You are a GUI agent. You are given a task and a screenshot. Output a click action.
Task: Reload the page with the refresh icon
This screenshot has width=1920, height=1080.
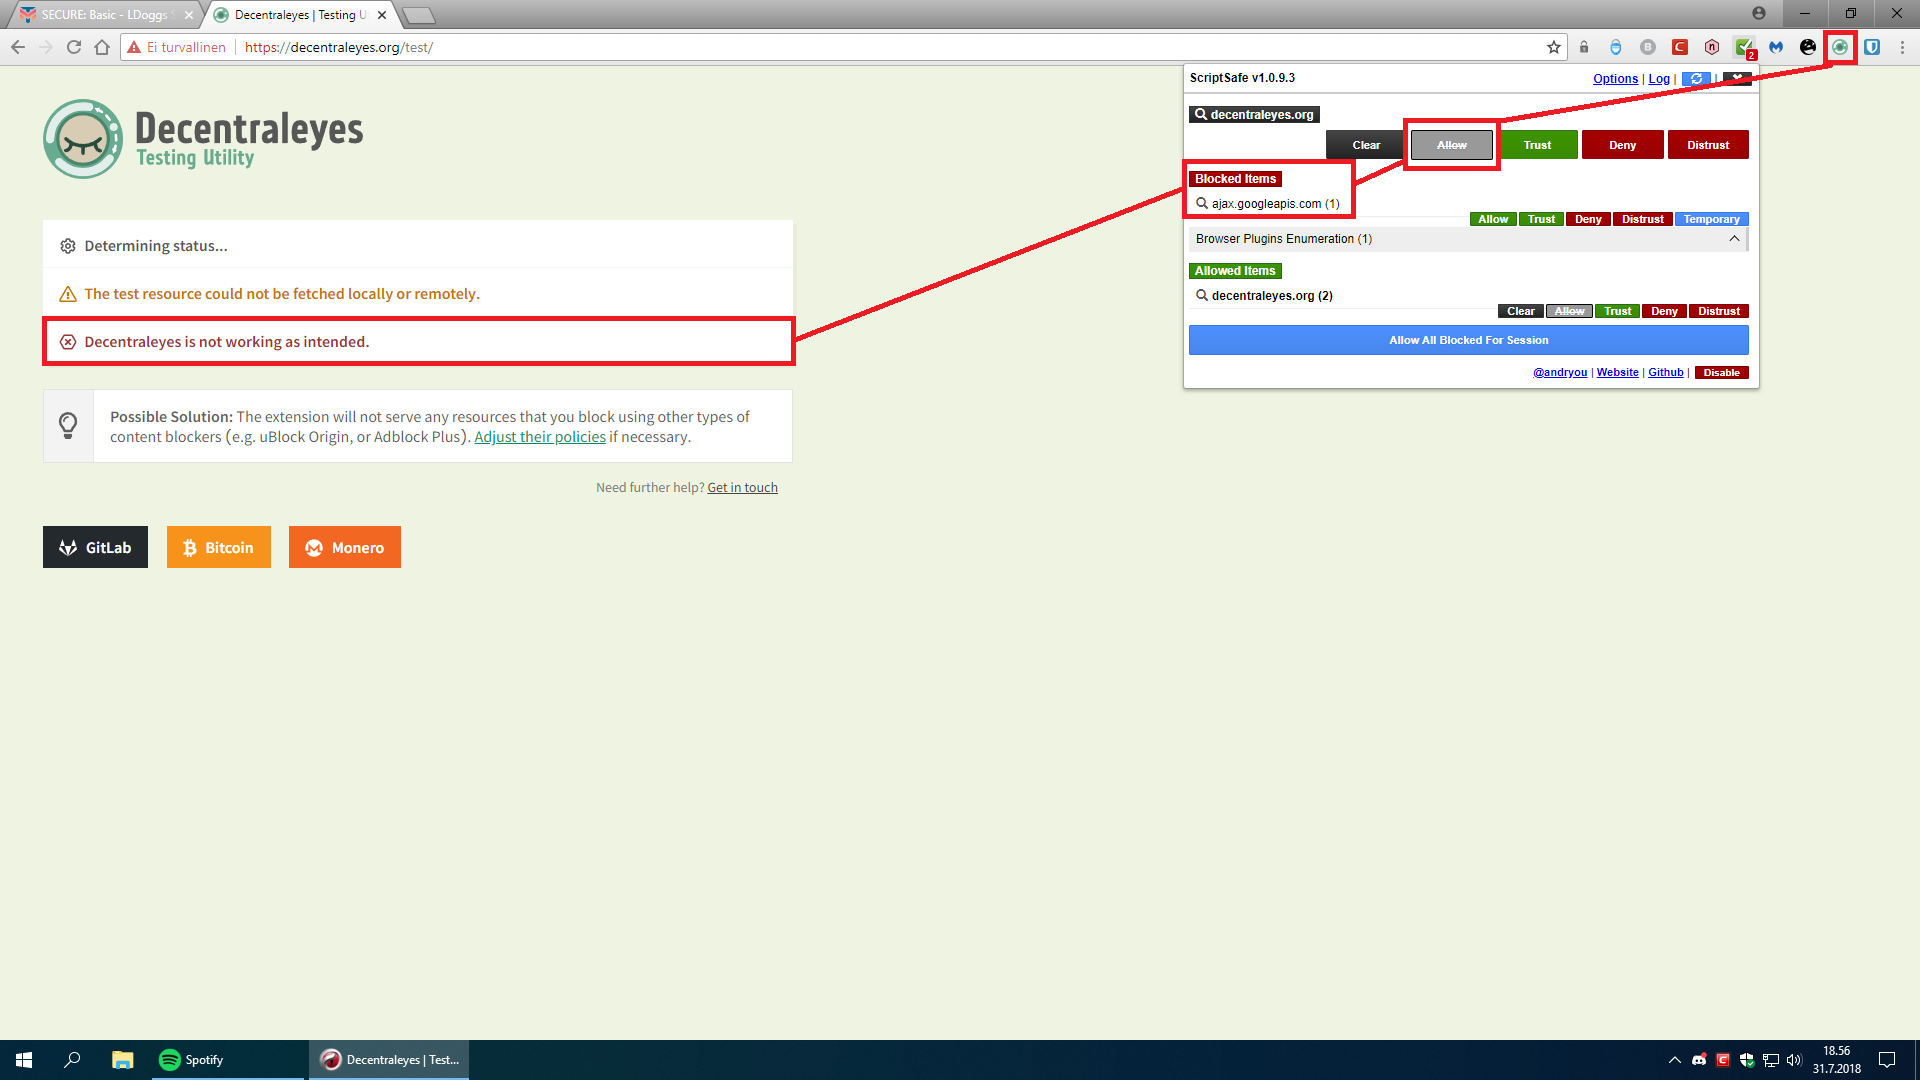(x=73, y=47)
